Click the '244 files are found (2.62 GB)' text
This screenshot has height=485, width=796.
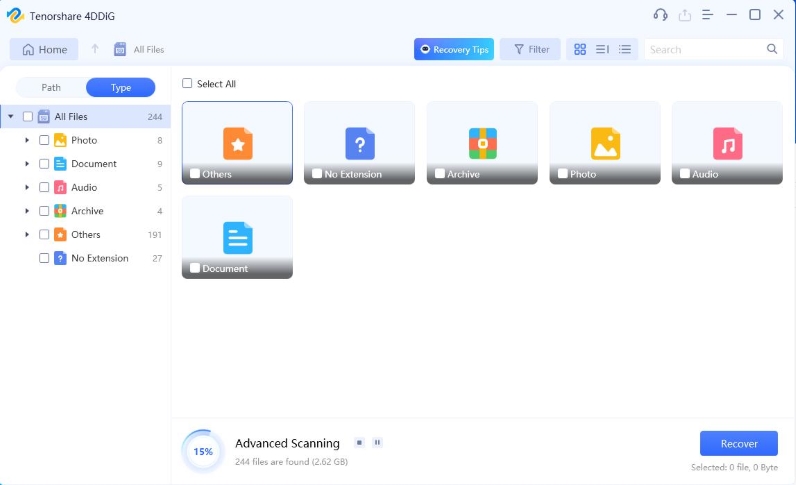pos(291,462)
